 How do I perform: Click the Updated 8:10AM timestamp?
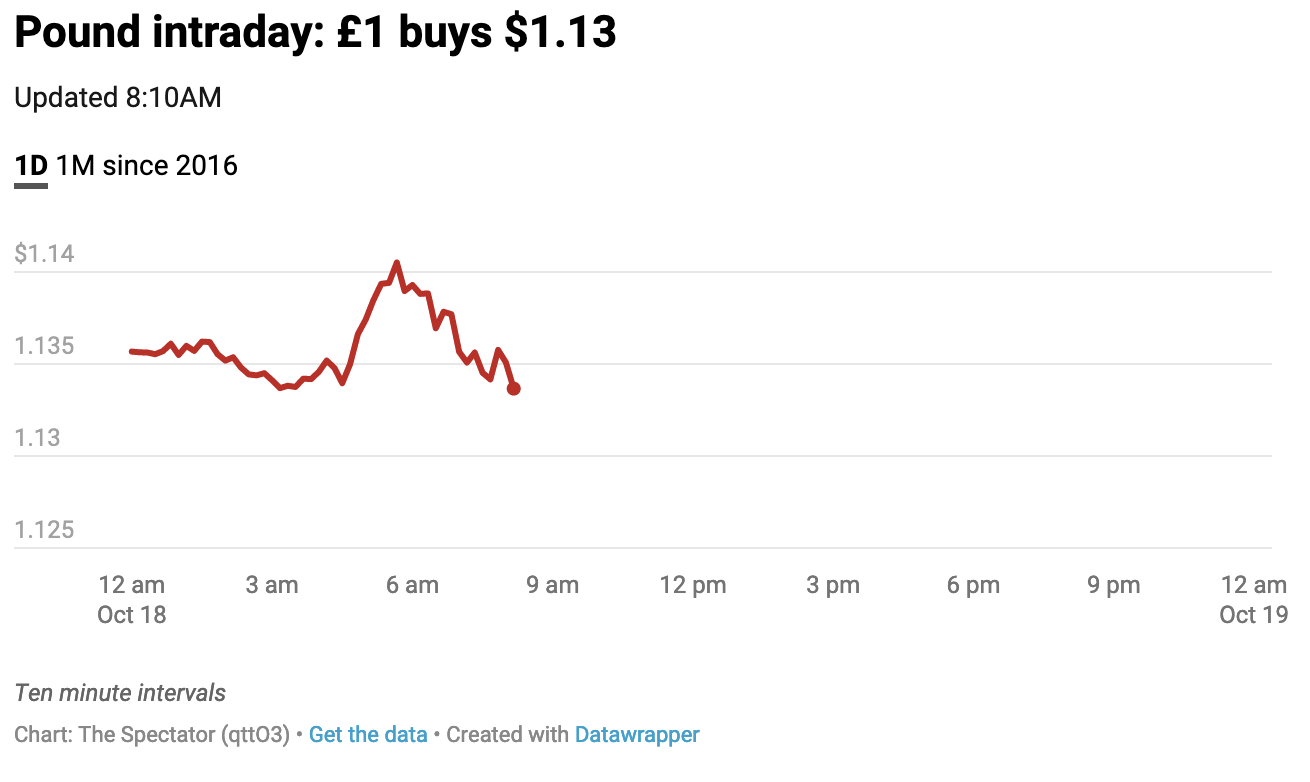click(x=118, y=98)
